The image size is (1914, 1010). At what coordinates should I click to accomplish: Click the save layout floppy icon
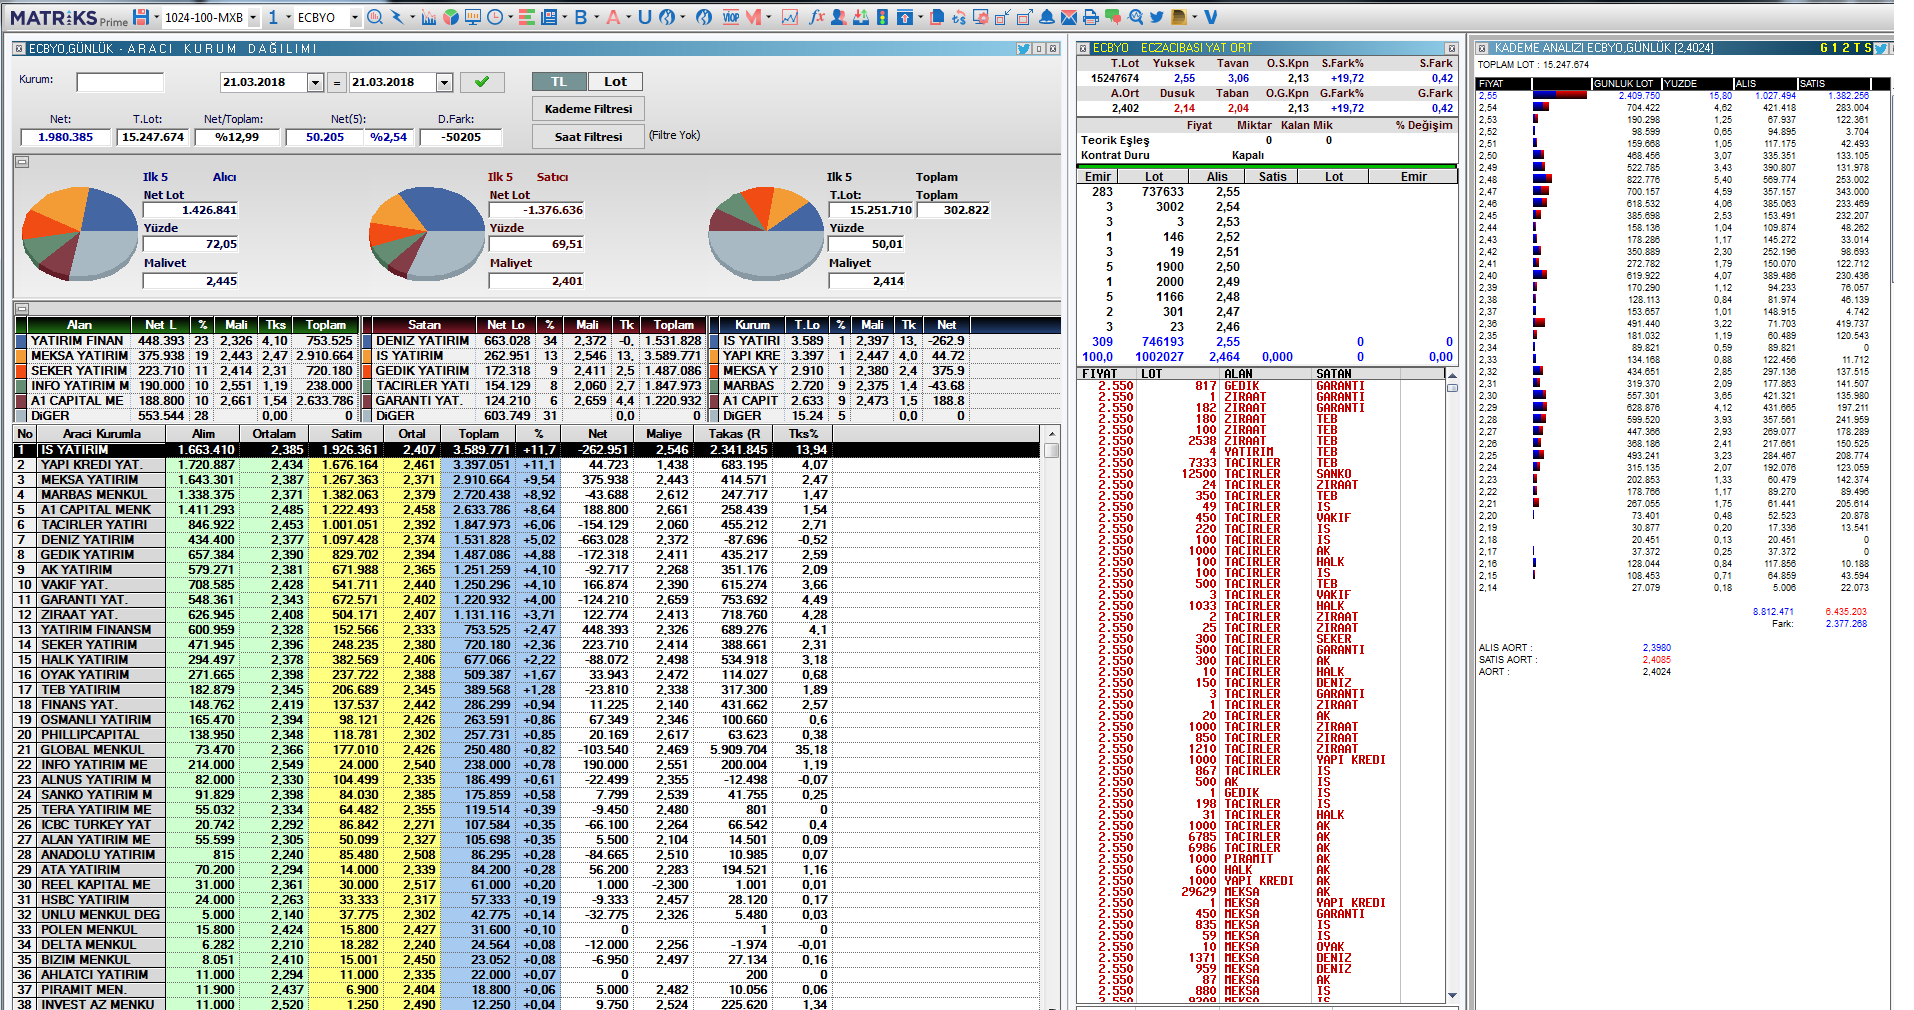(140, 17)
